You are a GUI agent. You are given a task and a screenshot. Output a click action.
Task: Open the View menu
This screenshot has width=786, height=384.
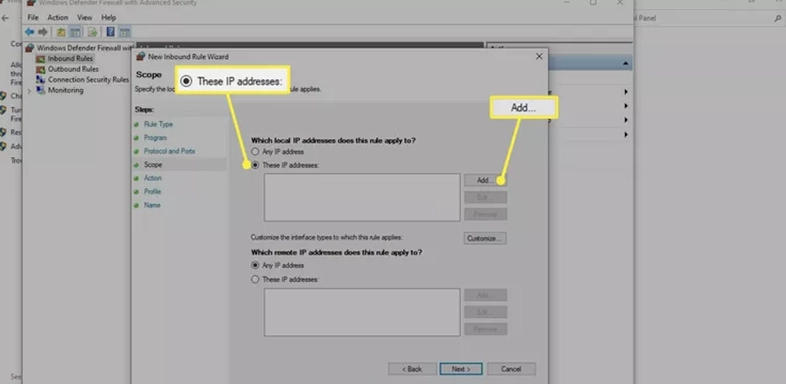(85, 18)
